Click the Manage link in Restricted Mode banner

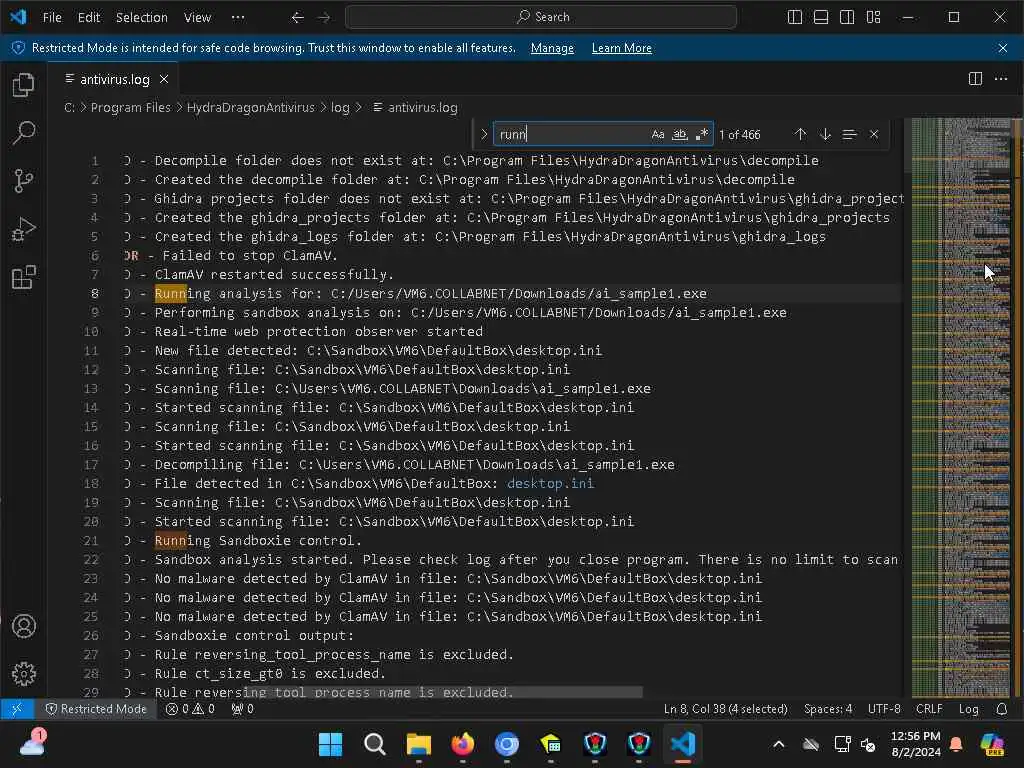(x=552, y=48)
